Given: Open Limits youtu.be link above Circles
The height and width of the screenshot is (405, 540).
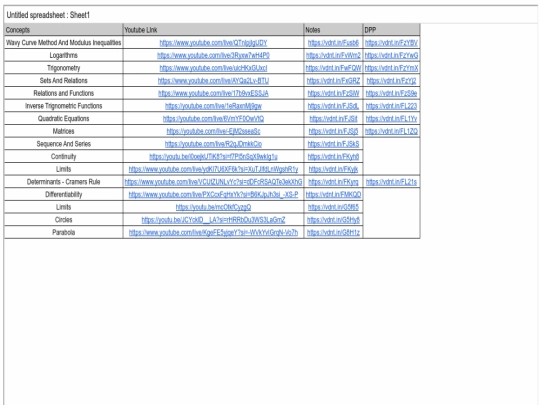Looking at the screenshot, I should click(x=213, y=207).
